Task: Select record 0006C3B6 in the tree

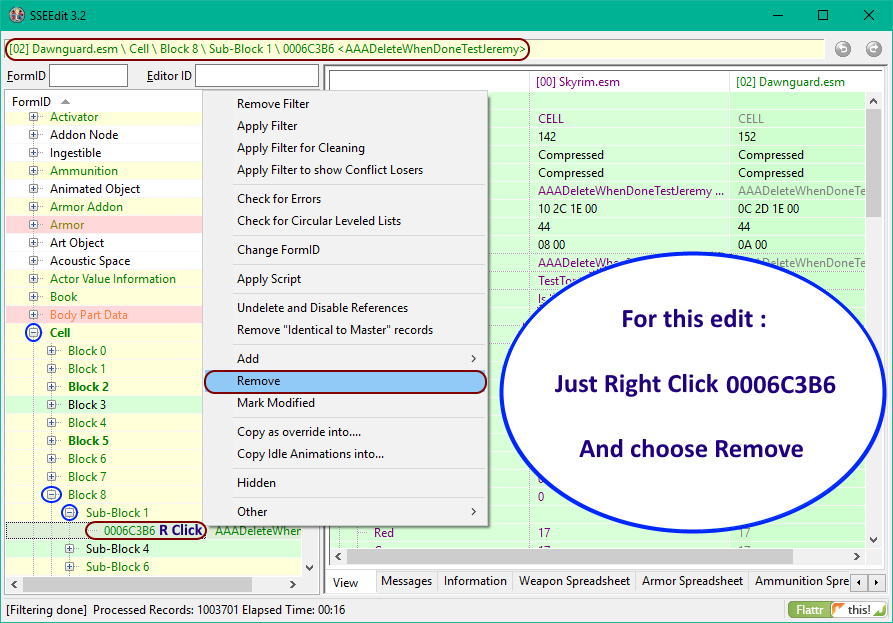Action: [129, 531]
